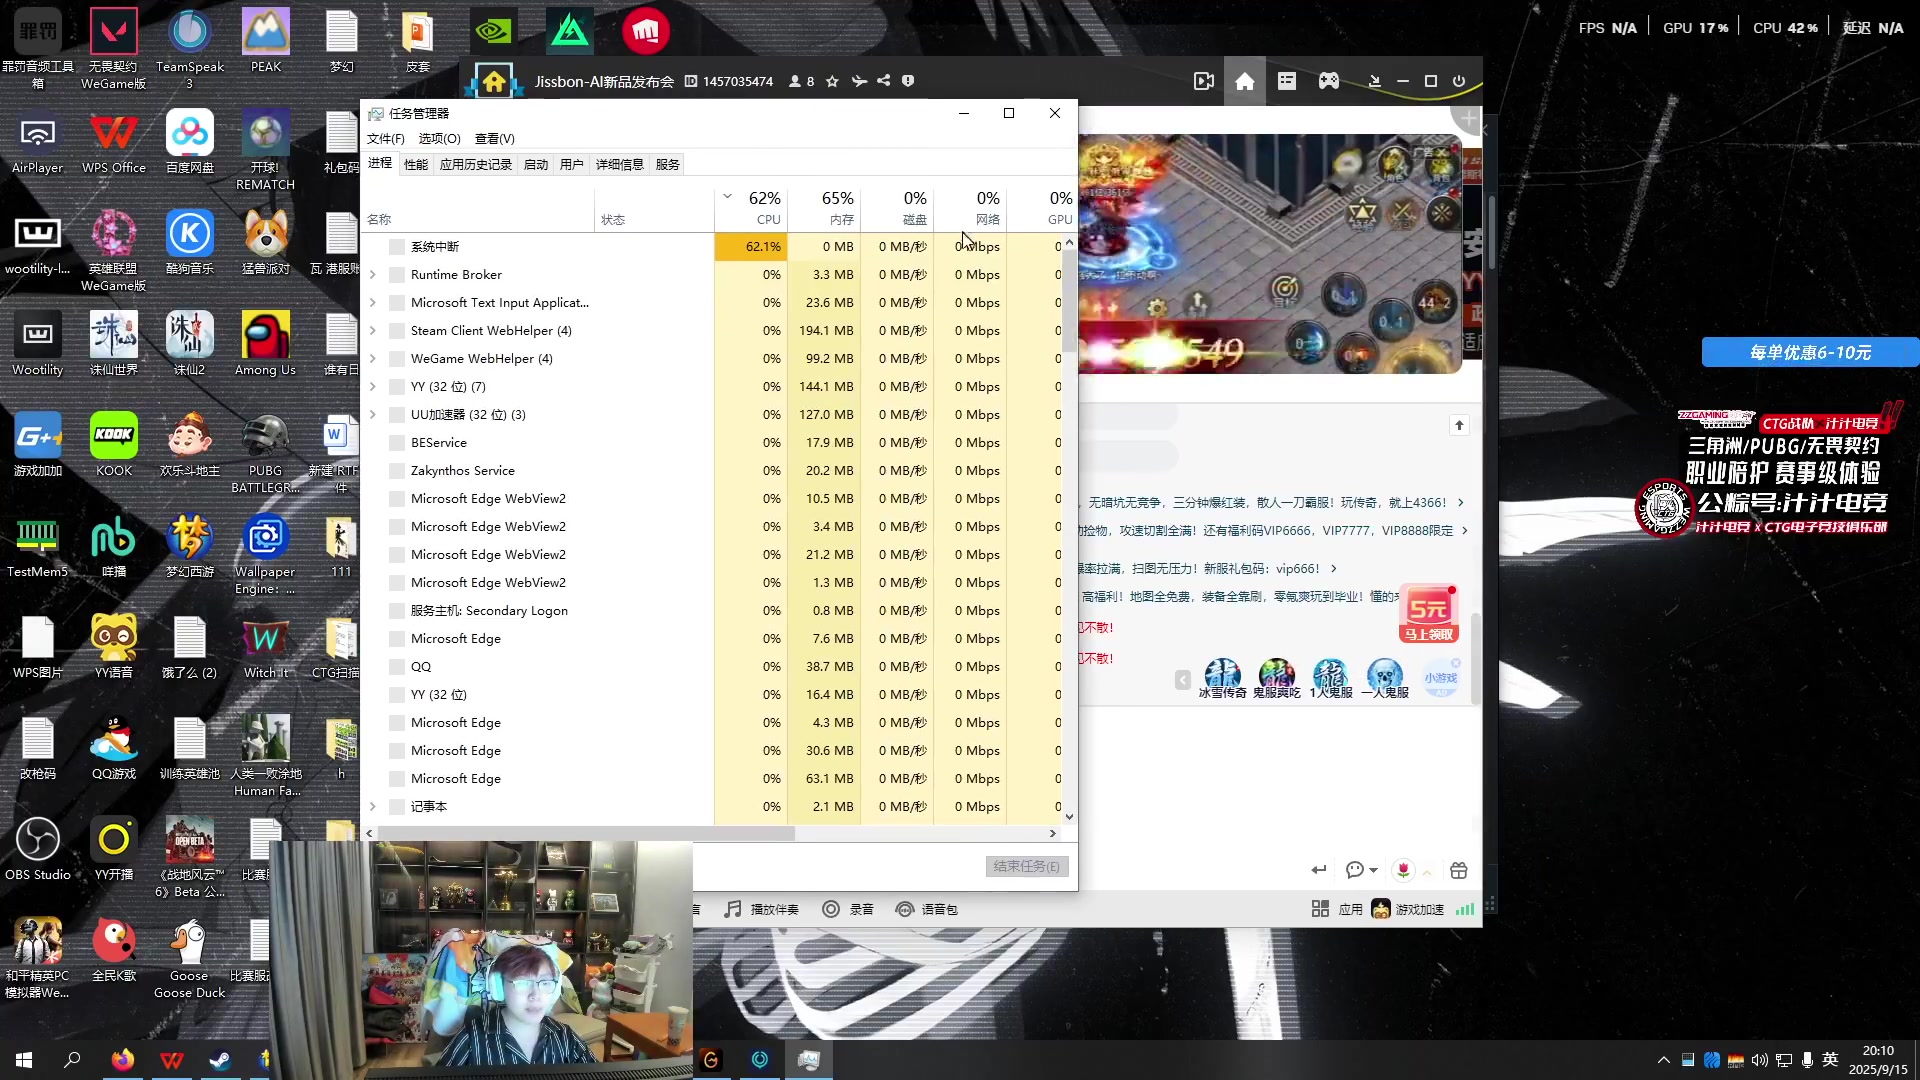Click the Steam icon in taskbar
1920x1080 pixels.
pyautogui.click(x=219, y=1060)
